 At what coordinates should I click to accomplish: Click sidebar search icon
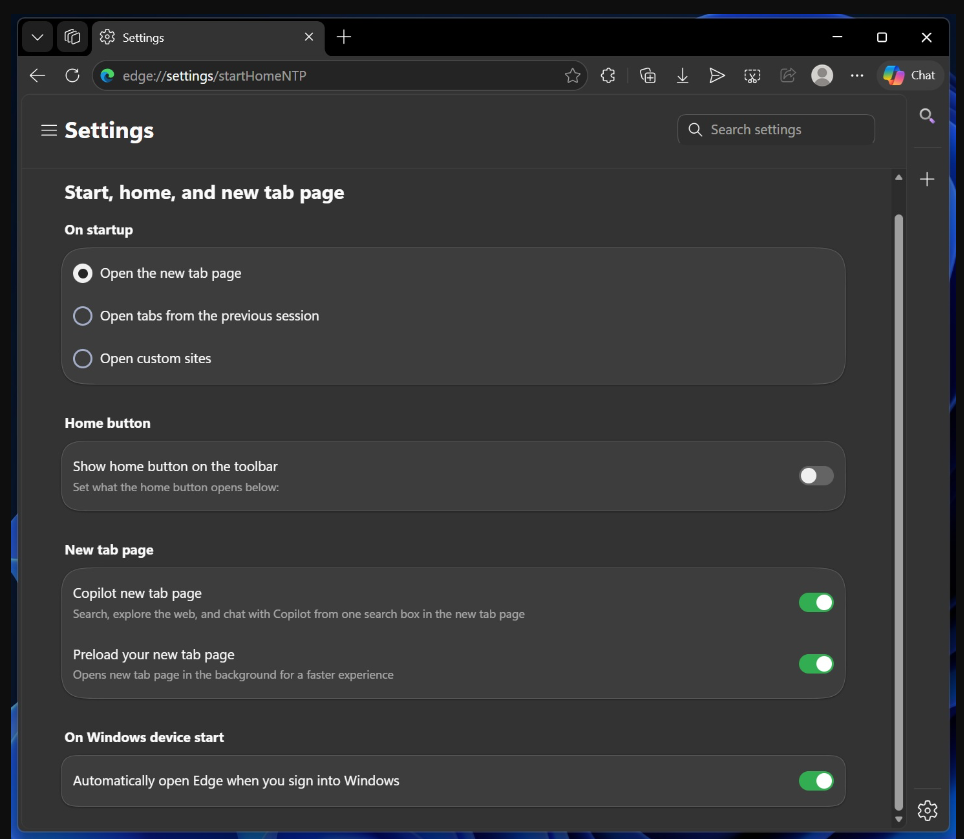[927, 116]
